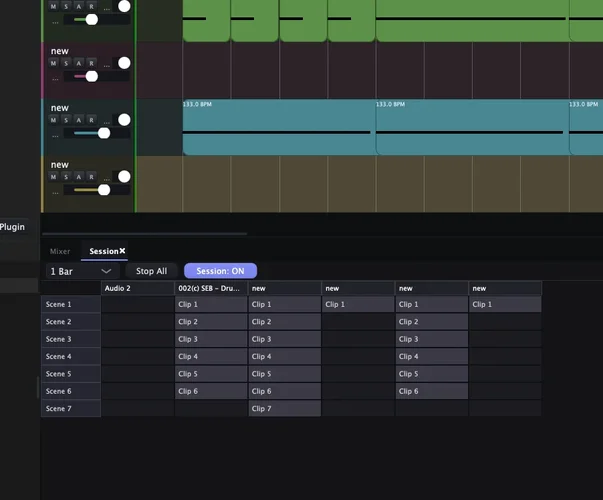Open the dots menu beside R on pink track

(107, 65)
